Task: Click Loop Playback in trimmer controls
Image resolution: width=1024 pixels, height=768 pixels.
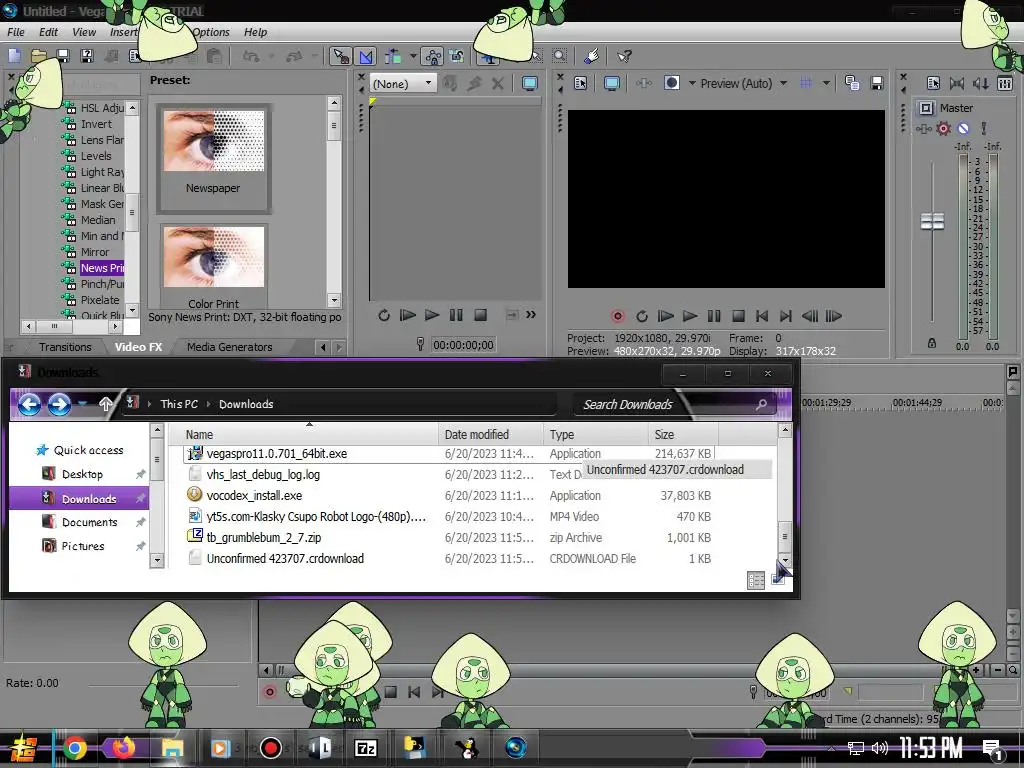Action: pyautogui.click(x=383, y=315)
